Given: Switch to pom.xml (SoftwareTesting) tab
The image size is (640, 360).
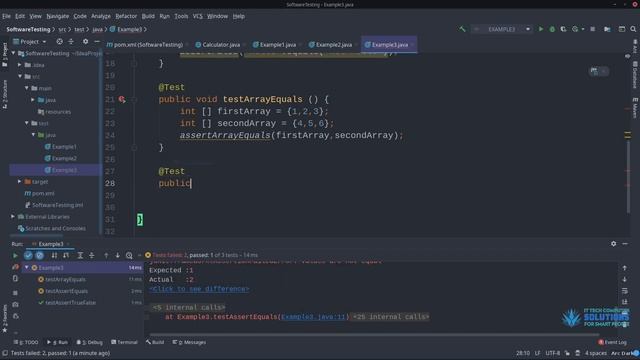Looking at the screenshot, I should 144,45.
